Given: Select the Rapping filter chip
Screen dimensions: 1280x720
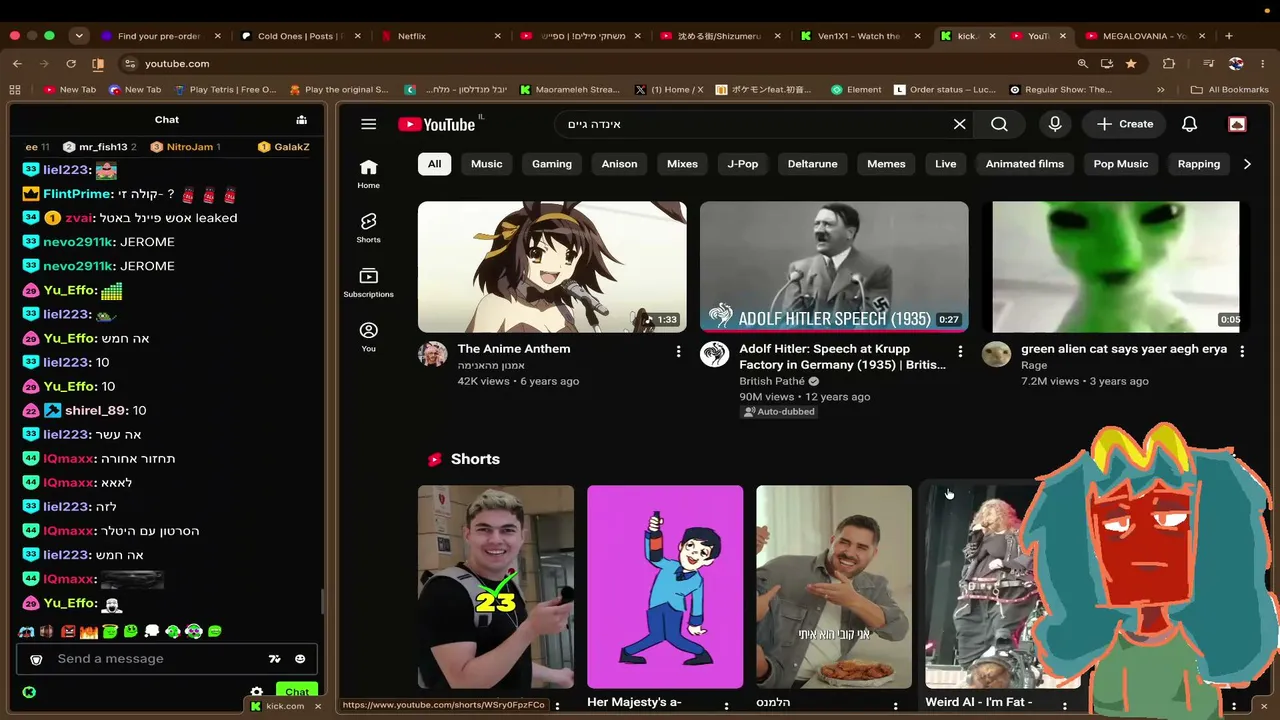Looking at the screenshot, I should (1199, 164).
